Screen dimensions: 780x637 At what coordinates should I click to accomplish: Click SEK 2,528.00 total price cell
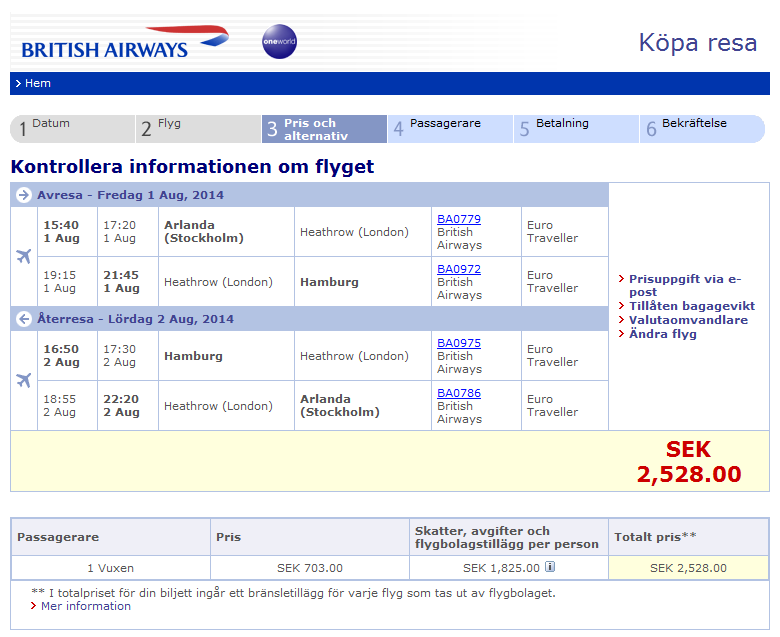[x=688, y=568]
